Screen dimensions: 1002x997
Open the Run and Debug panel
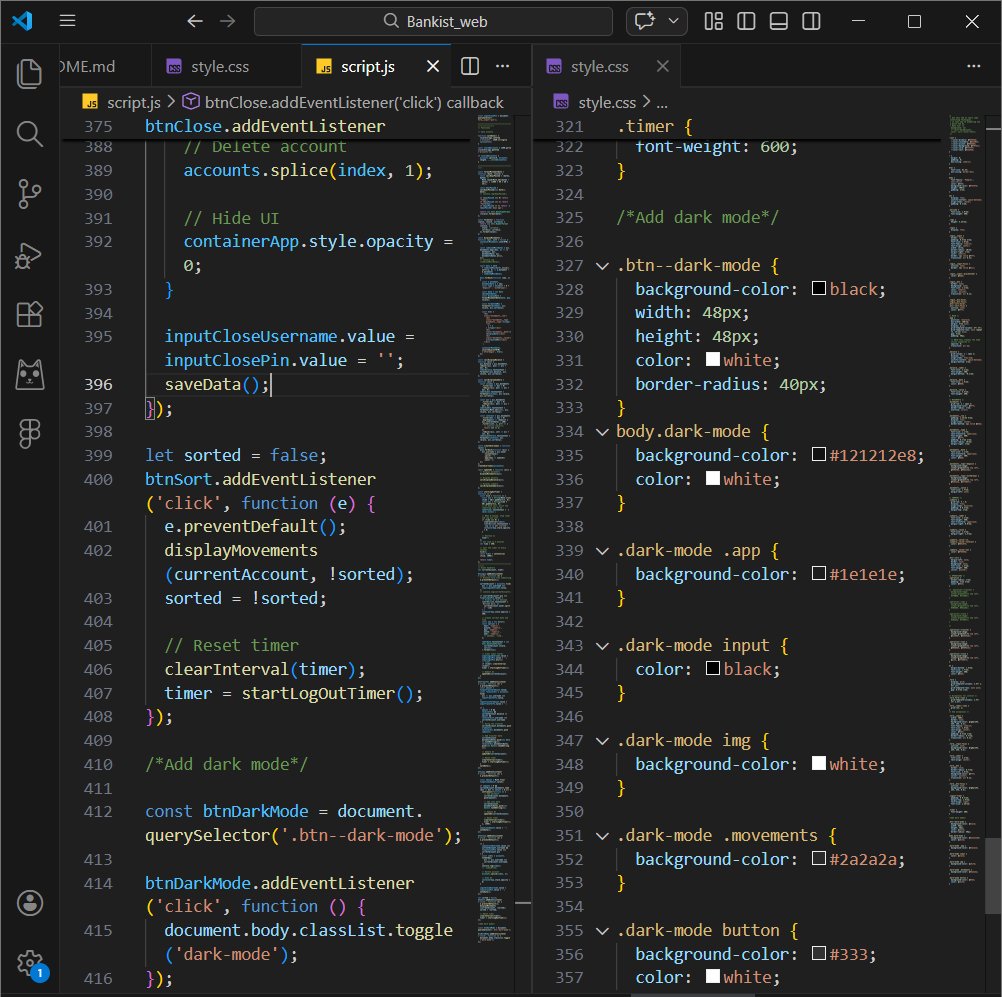pos(30,256)
